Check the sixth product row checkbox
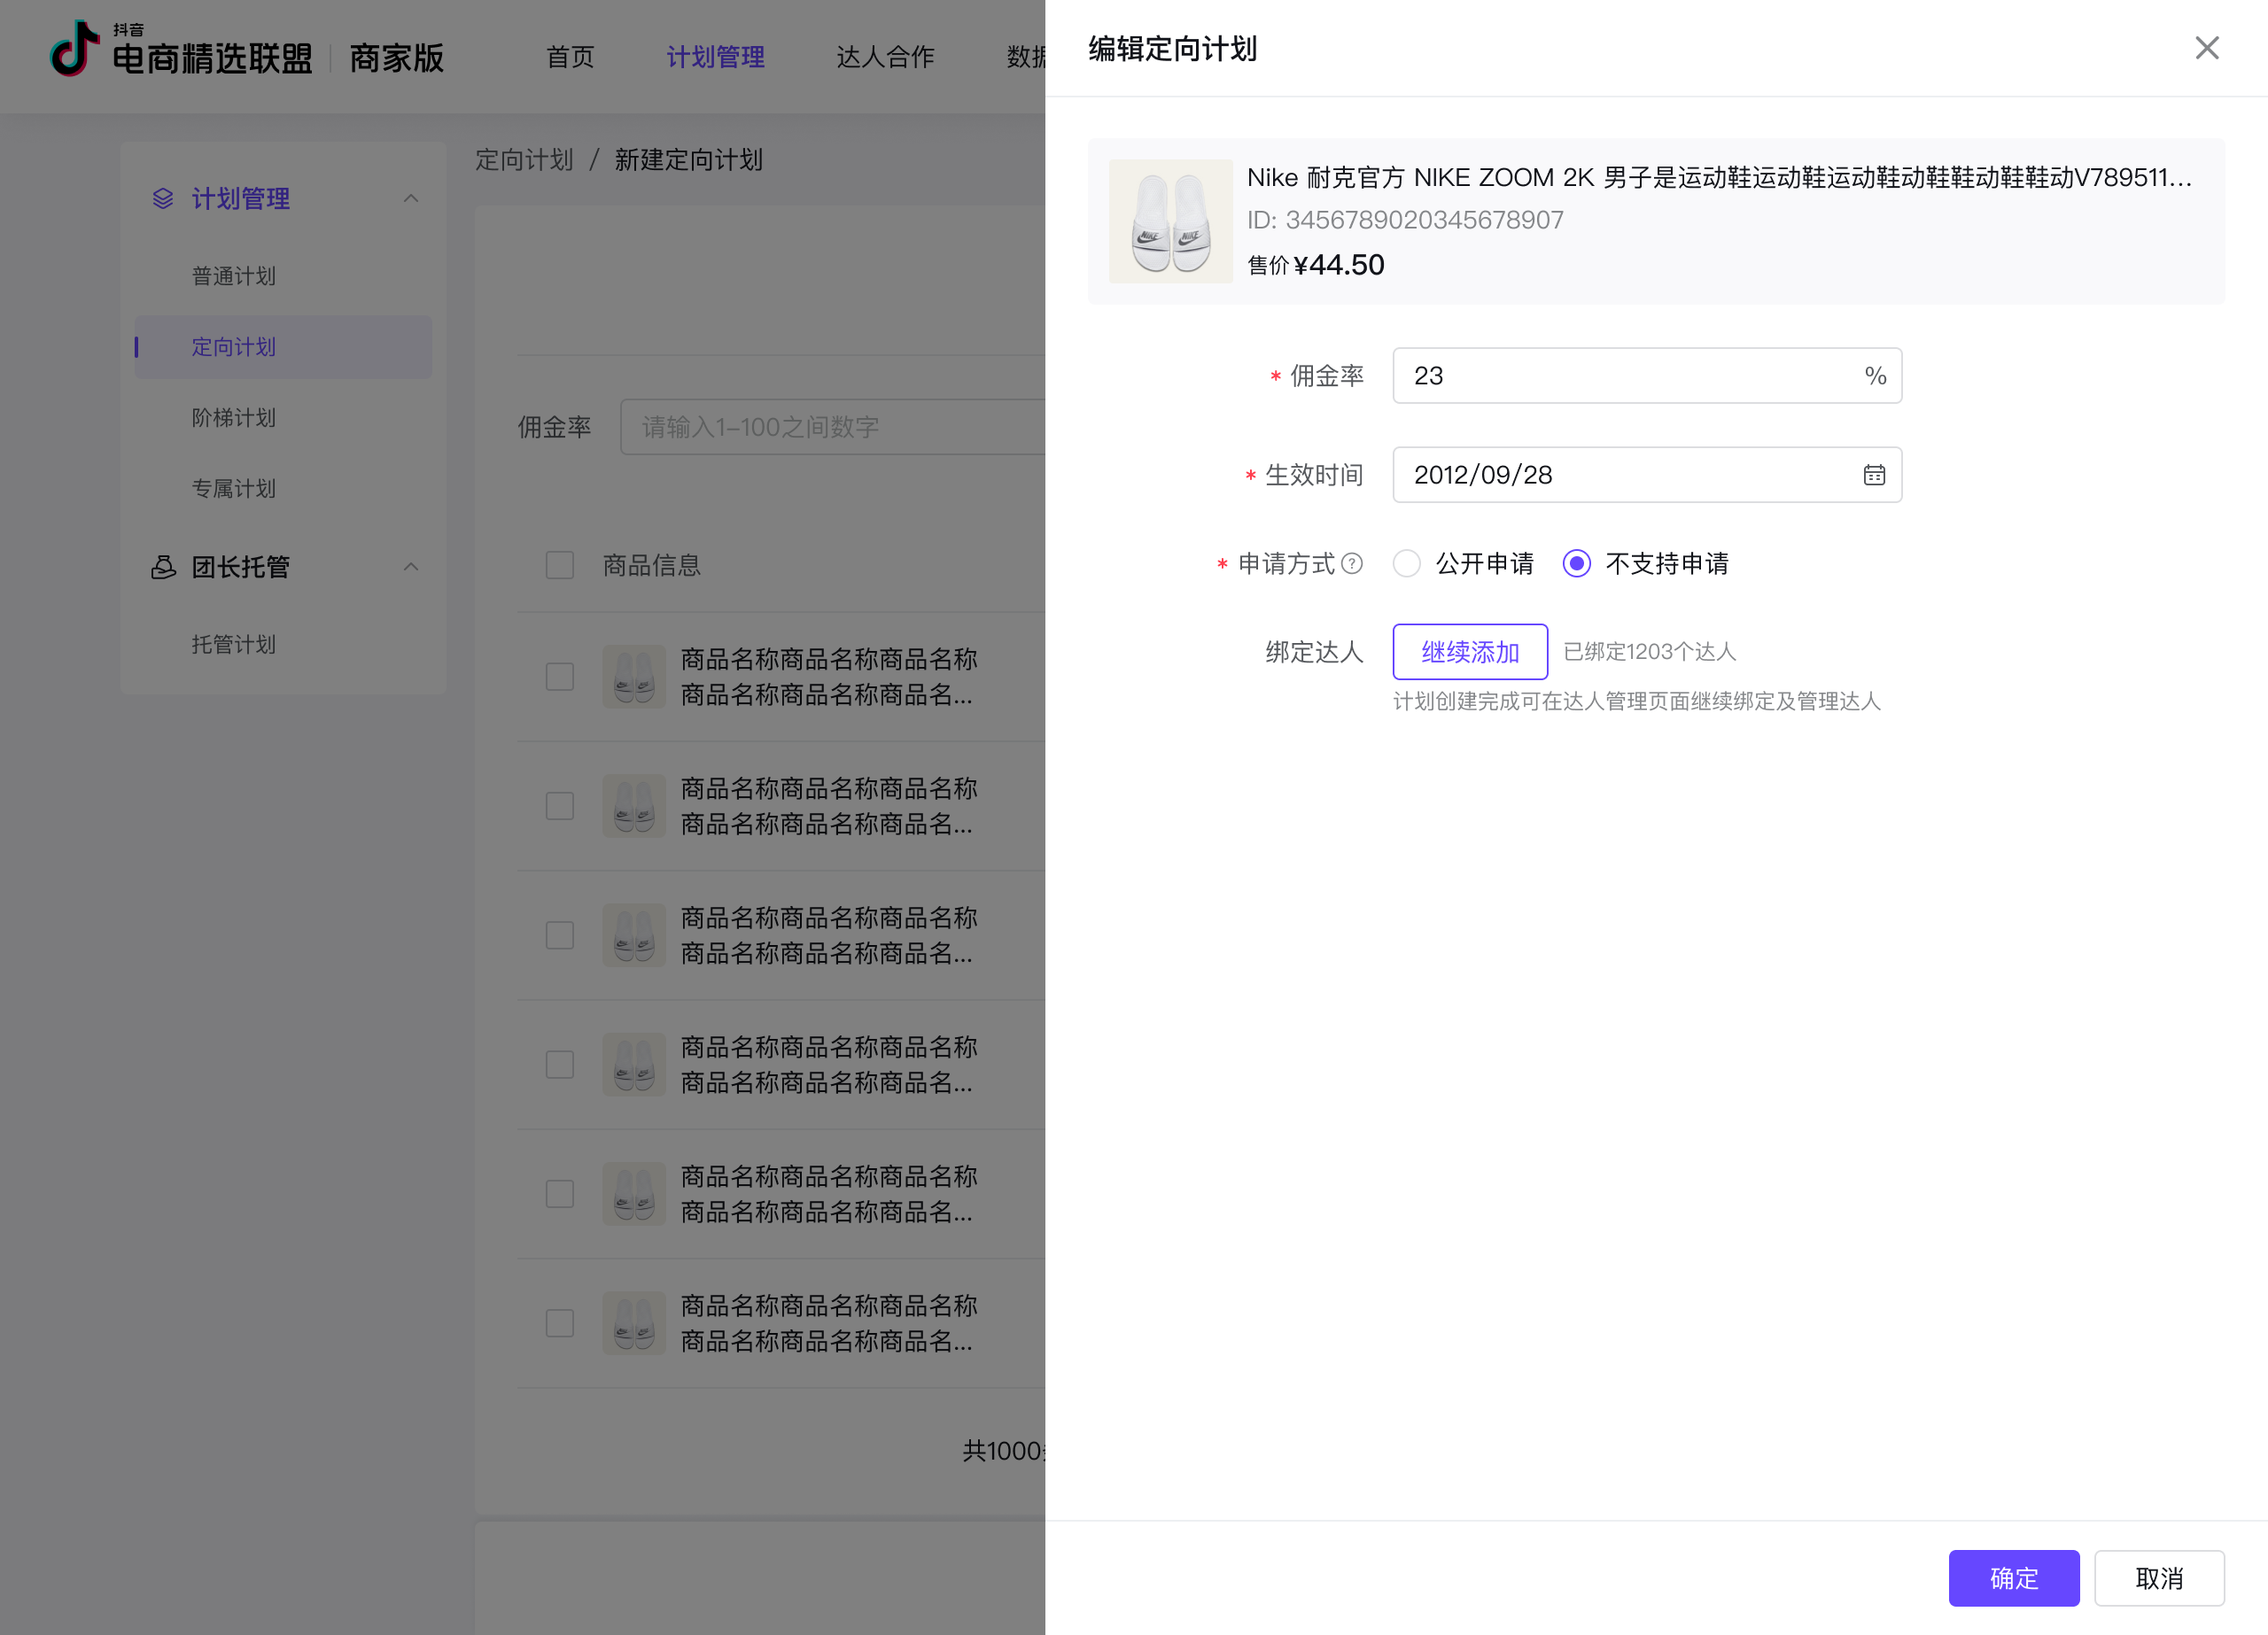This screenshot has width=2268, height=1635. [x=560, y=1323]
